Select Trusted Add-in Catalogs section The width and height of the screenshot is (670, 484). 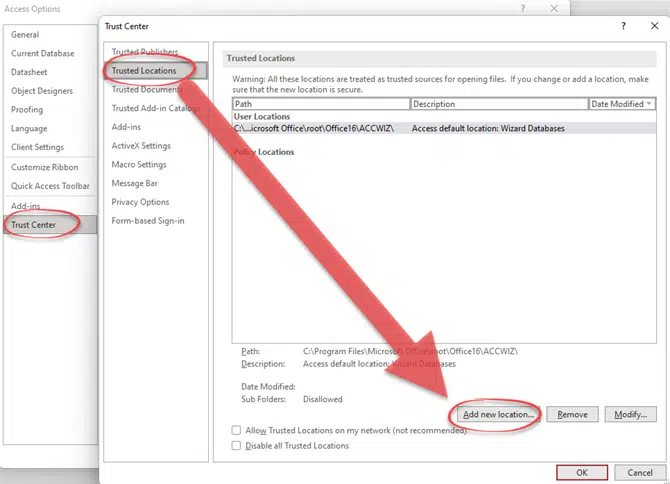[156, 108]
